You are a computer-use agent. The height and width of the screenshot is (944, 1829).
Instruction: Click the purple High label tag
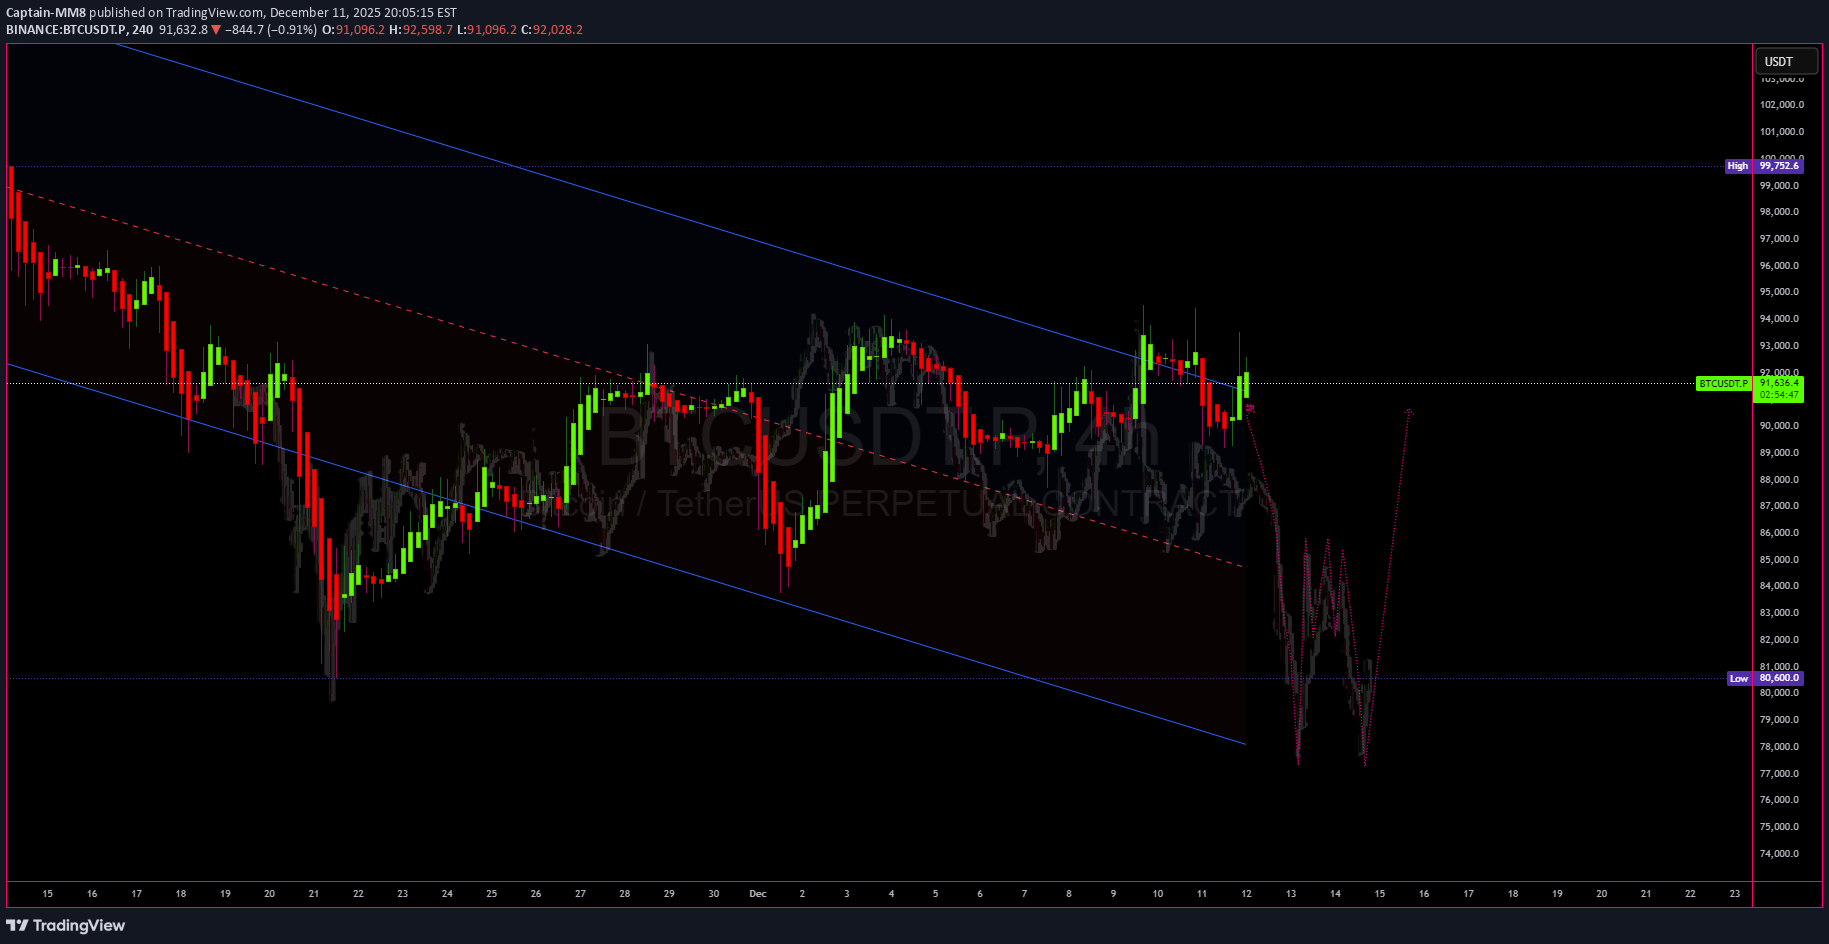point(1738,166)
